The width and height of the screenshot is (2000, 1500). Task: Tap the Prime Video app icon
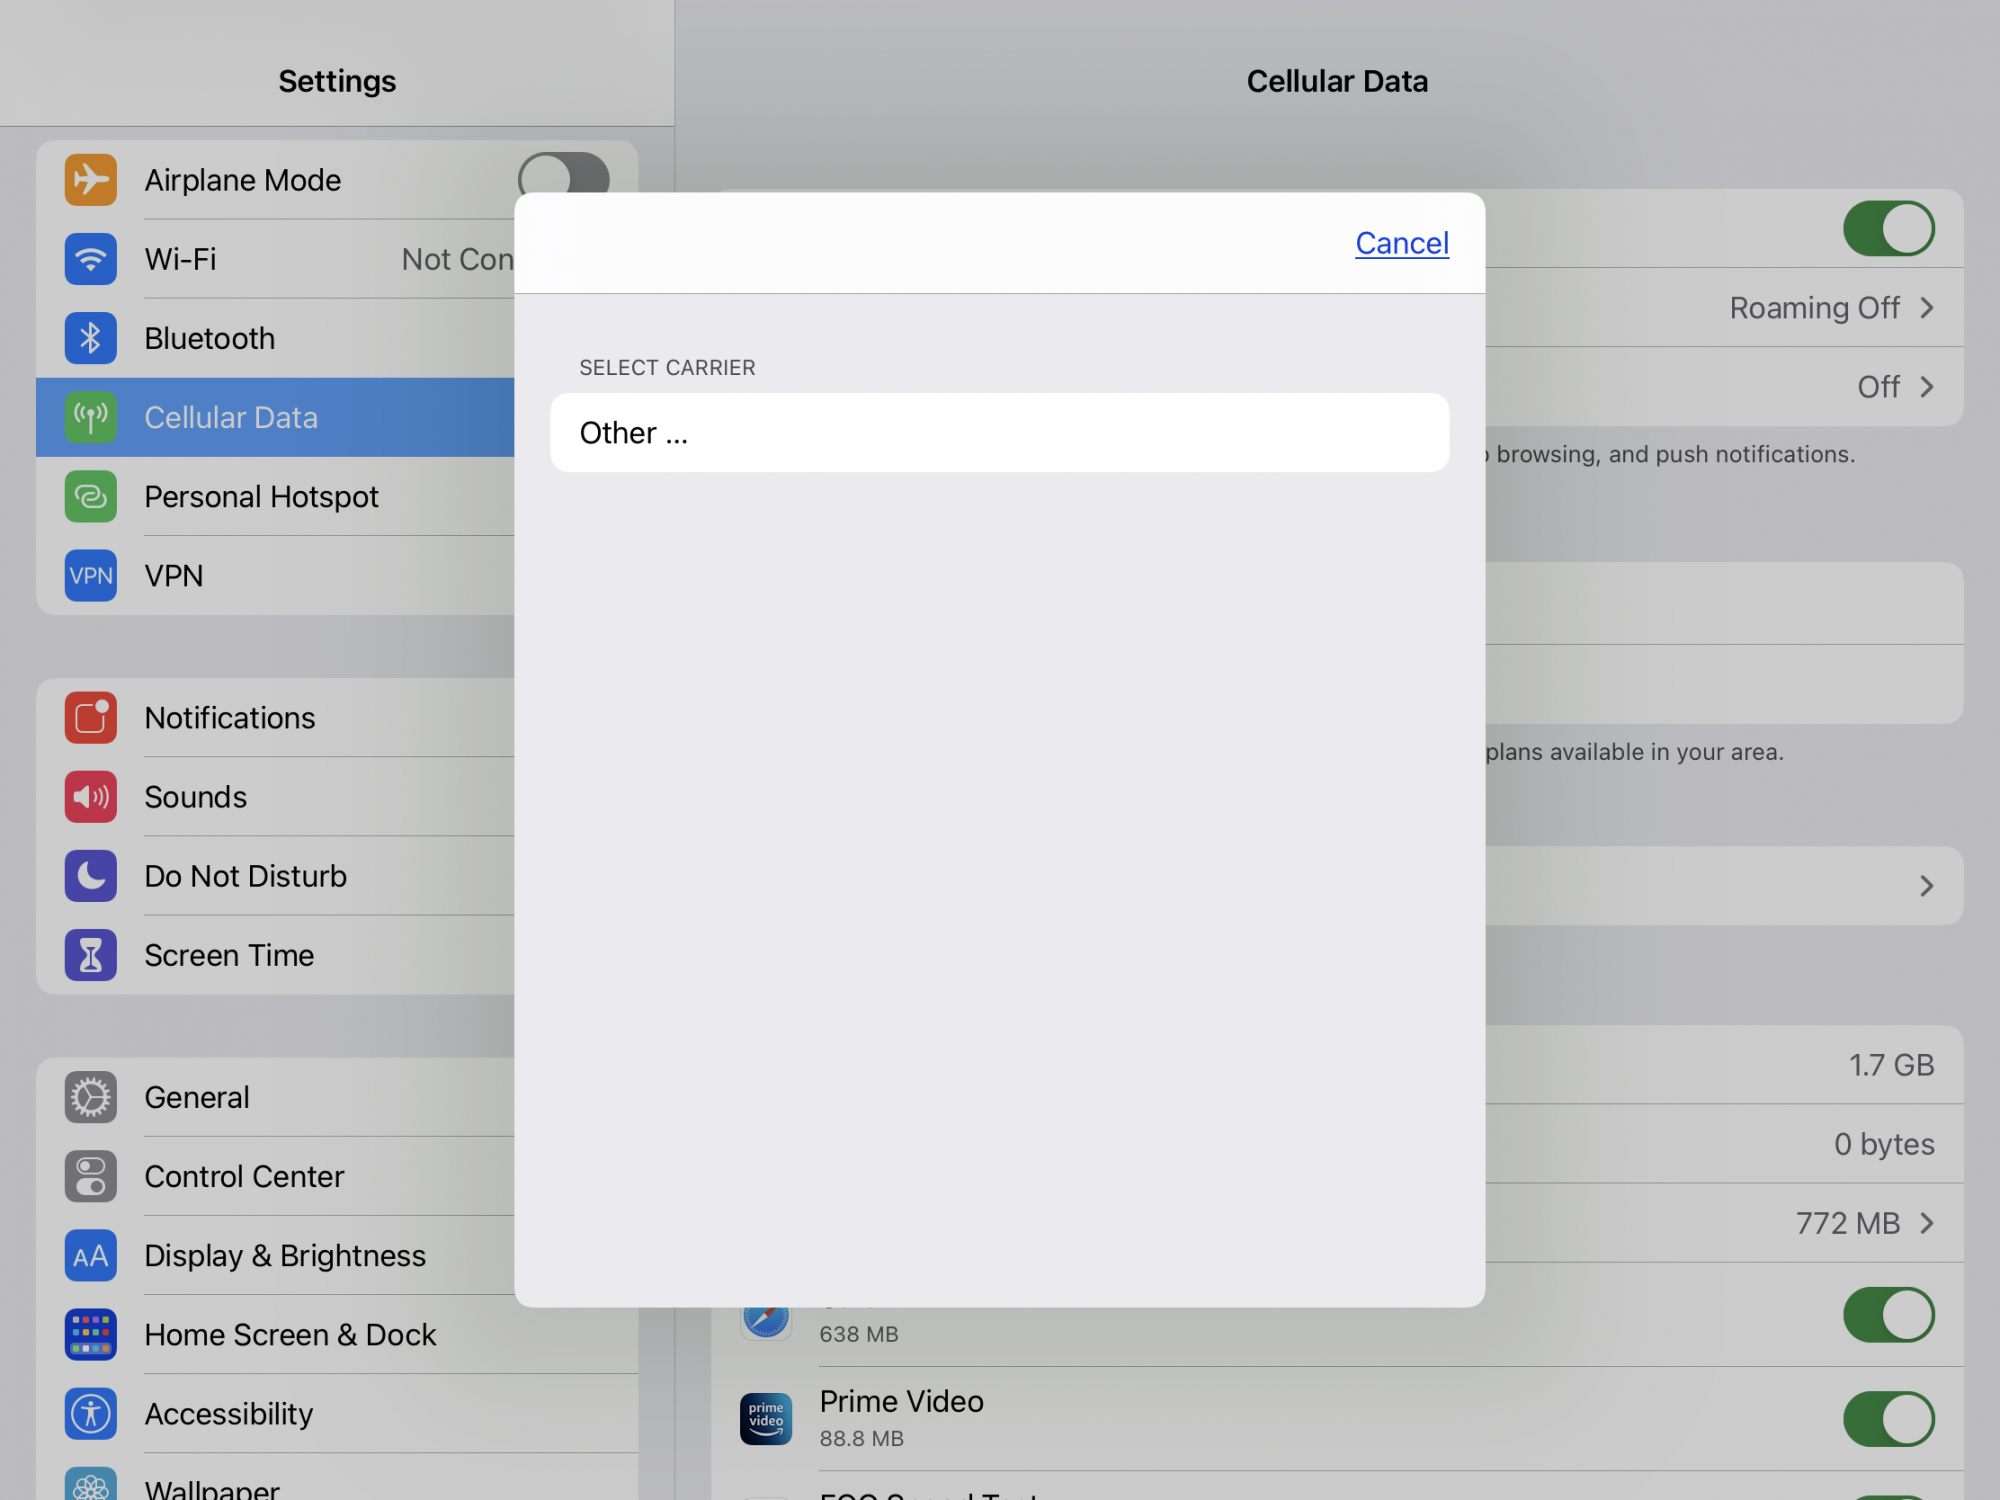[x=766, y=1419]
